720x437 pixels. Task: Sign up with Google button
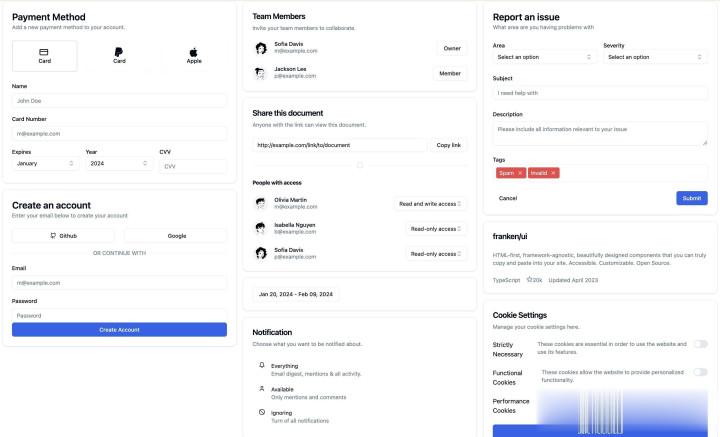coord(175,236)
